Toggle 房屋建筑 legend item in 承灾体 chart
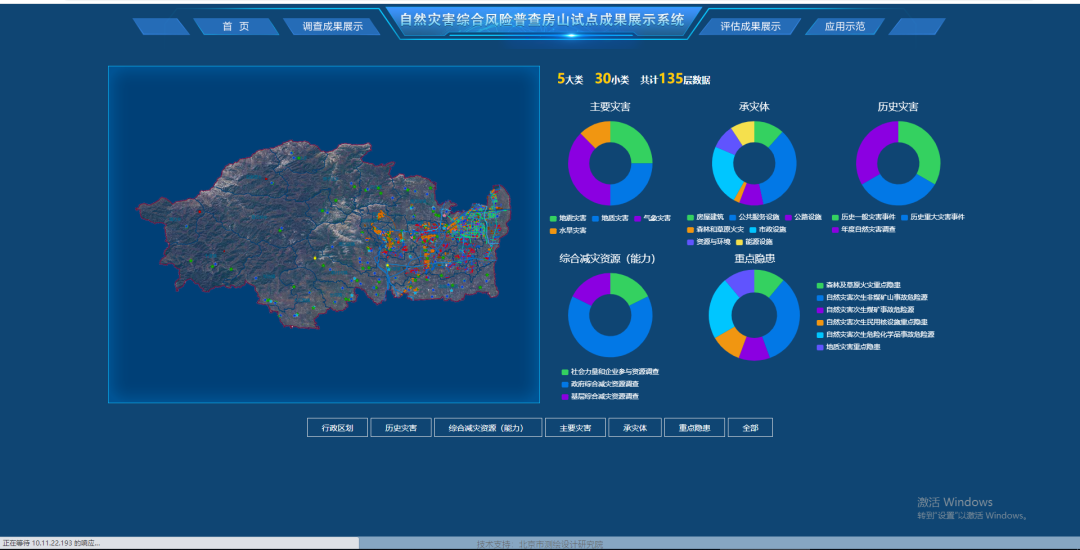 [709, 217]
